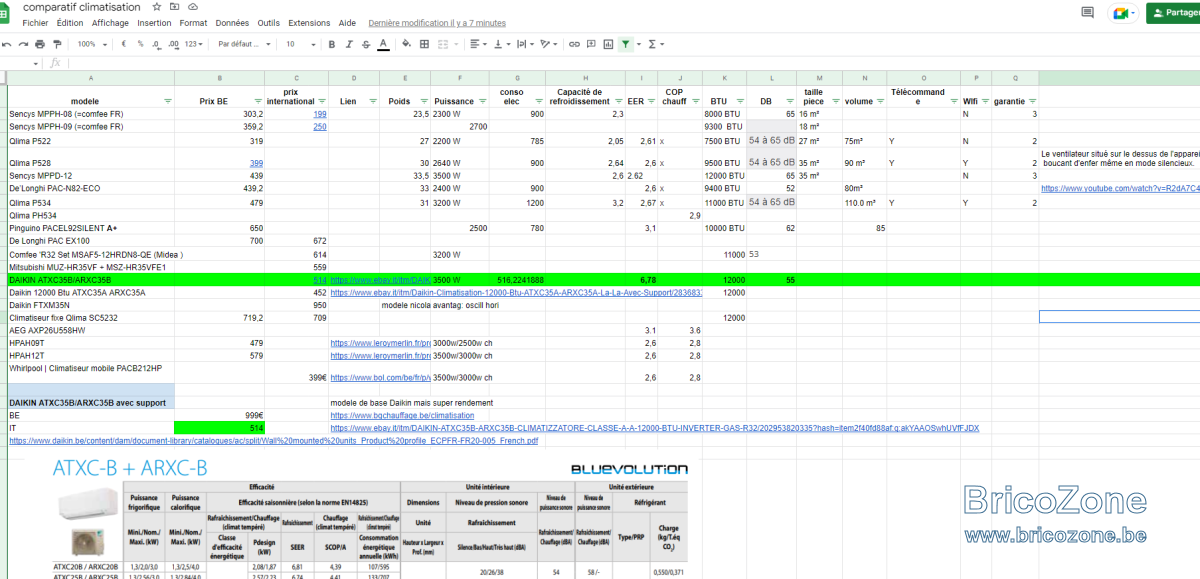Open filter for modele column
Viewport: 1200px width, 579px height.
point(168,101)
